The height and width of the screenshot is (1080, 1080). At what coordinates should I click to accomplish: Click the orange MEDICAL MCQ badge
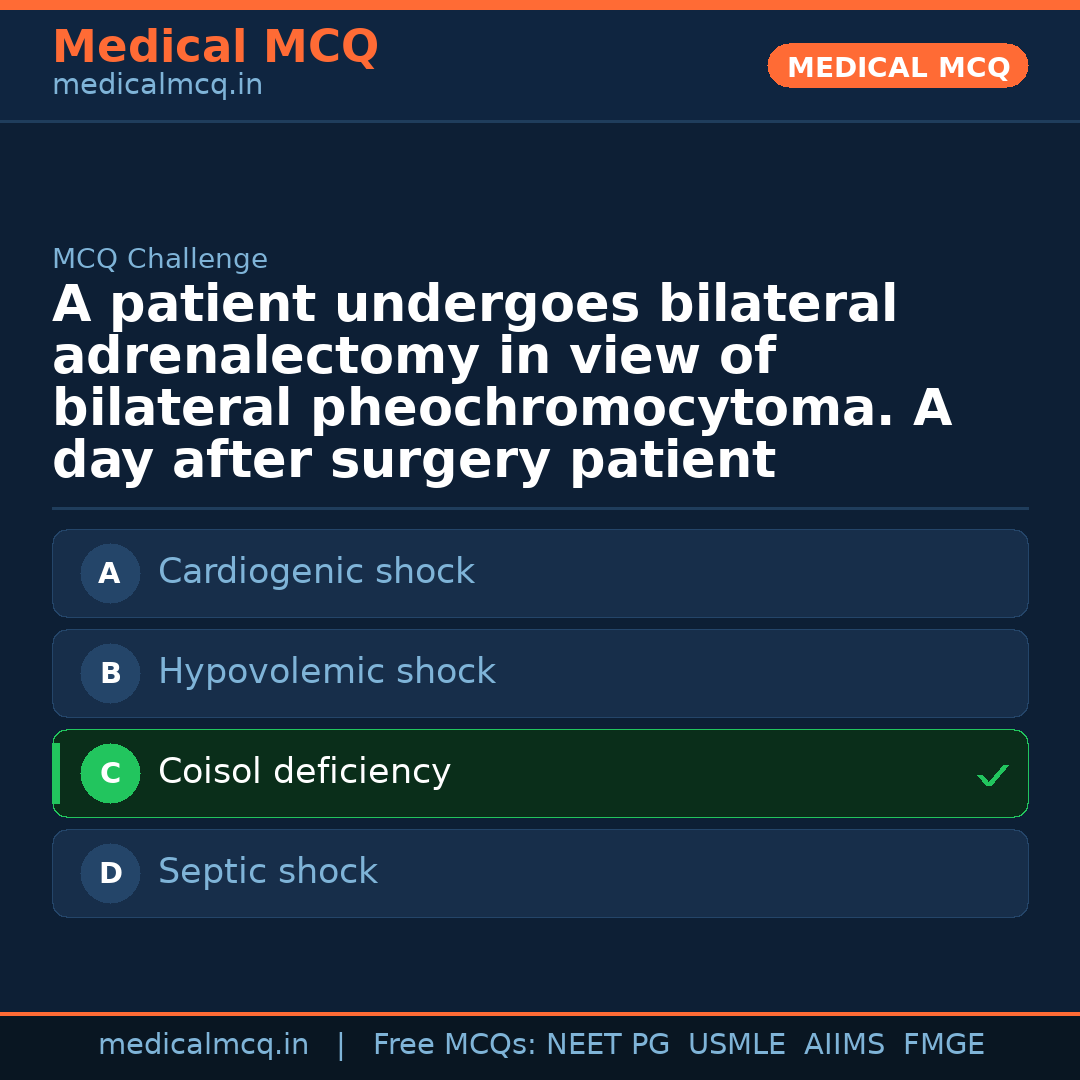click(x=898, y=67)
